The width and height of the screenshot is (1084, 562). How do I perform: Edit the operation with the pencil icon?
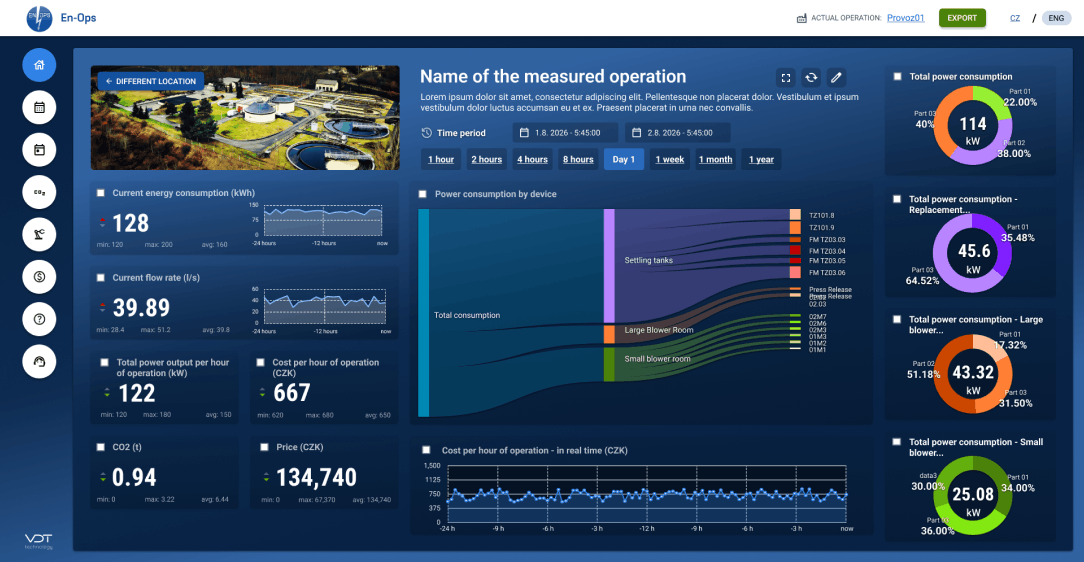pyautogui.click(x=836, y=77)
